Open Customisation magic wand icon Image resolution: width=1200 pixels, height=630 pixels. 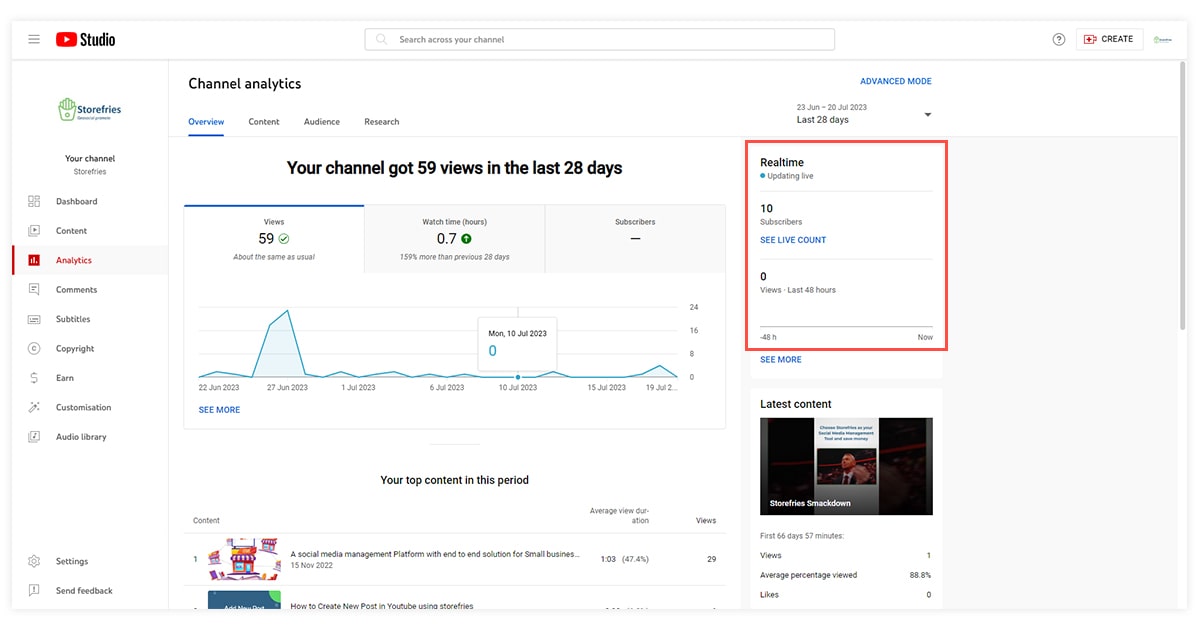click(34, 408)
